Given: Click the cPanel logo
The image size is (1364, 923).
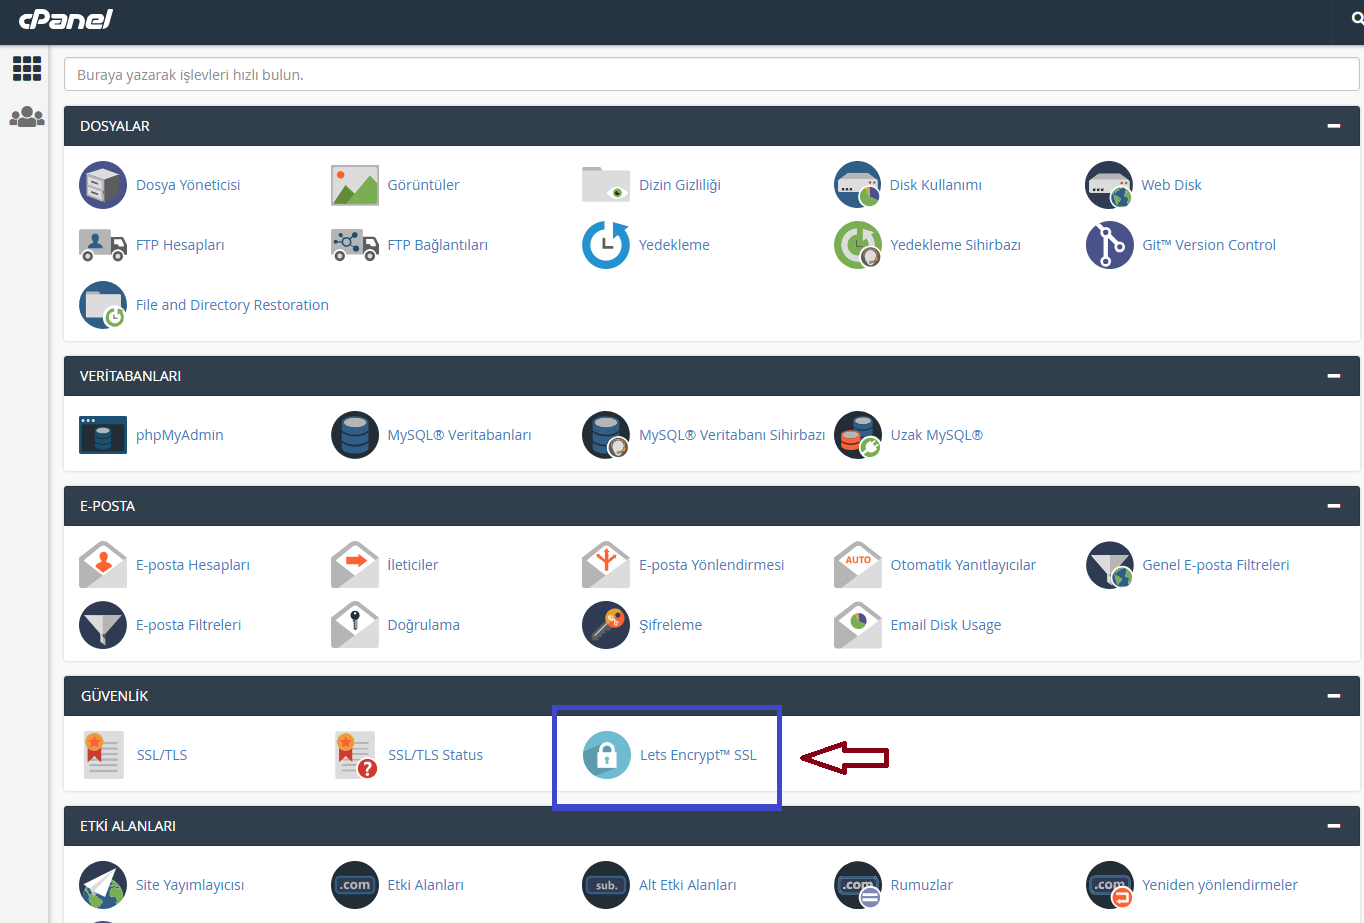Looking at the screenshot, I should tap(66, 19).
